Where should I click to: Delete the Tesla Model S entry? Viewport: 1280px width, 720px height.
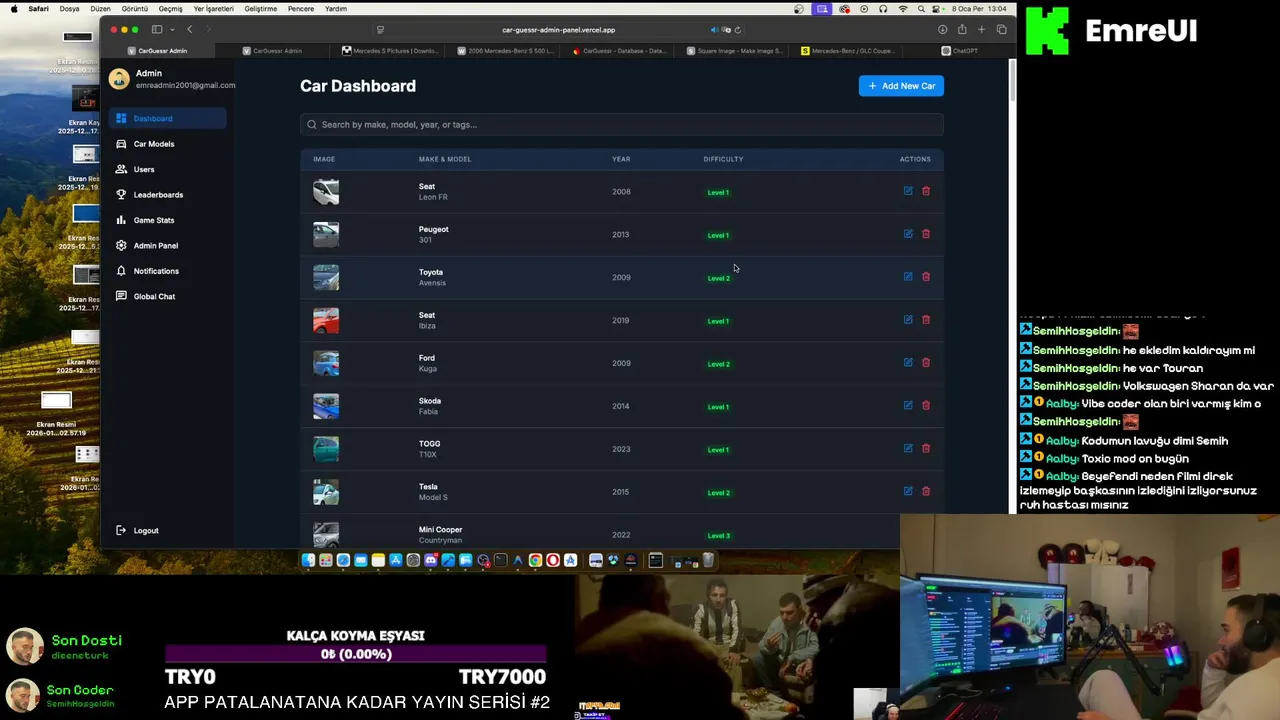click(x=926, y=491)
